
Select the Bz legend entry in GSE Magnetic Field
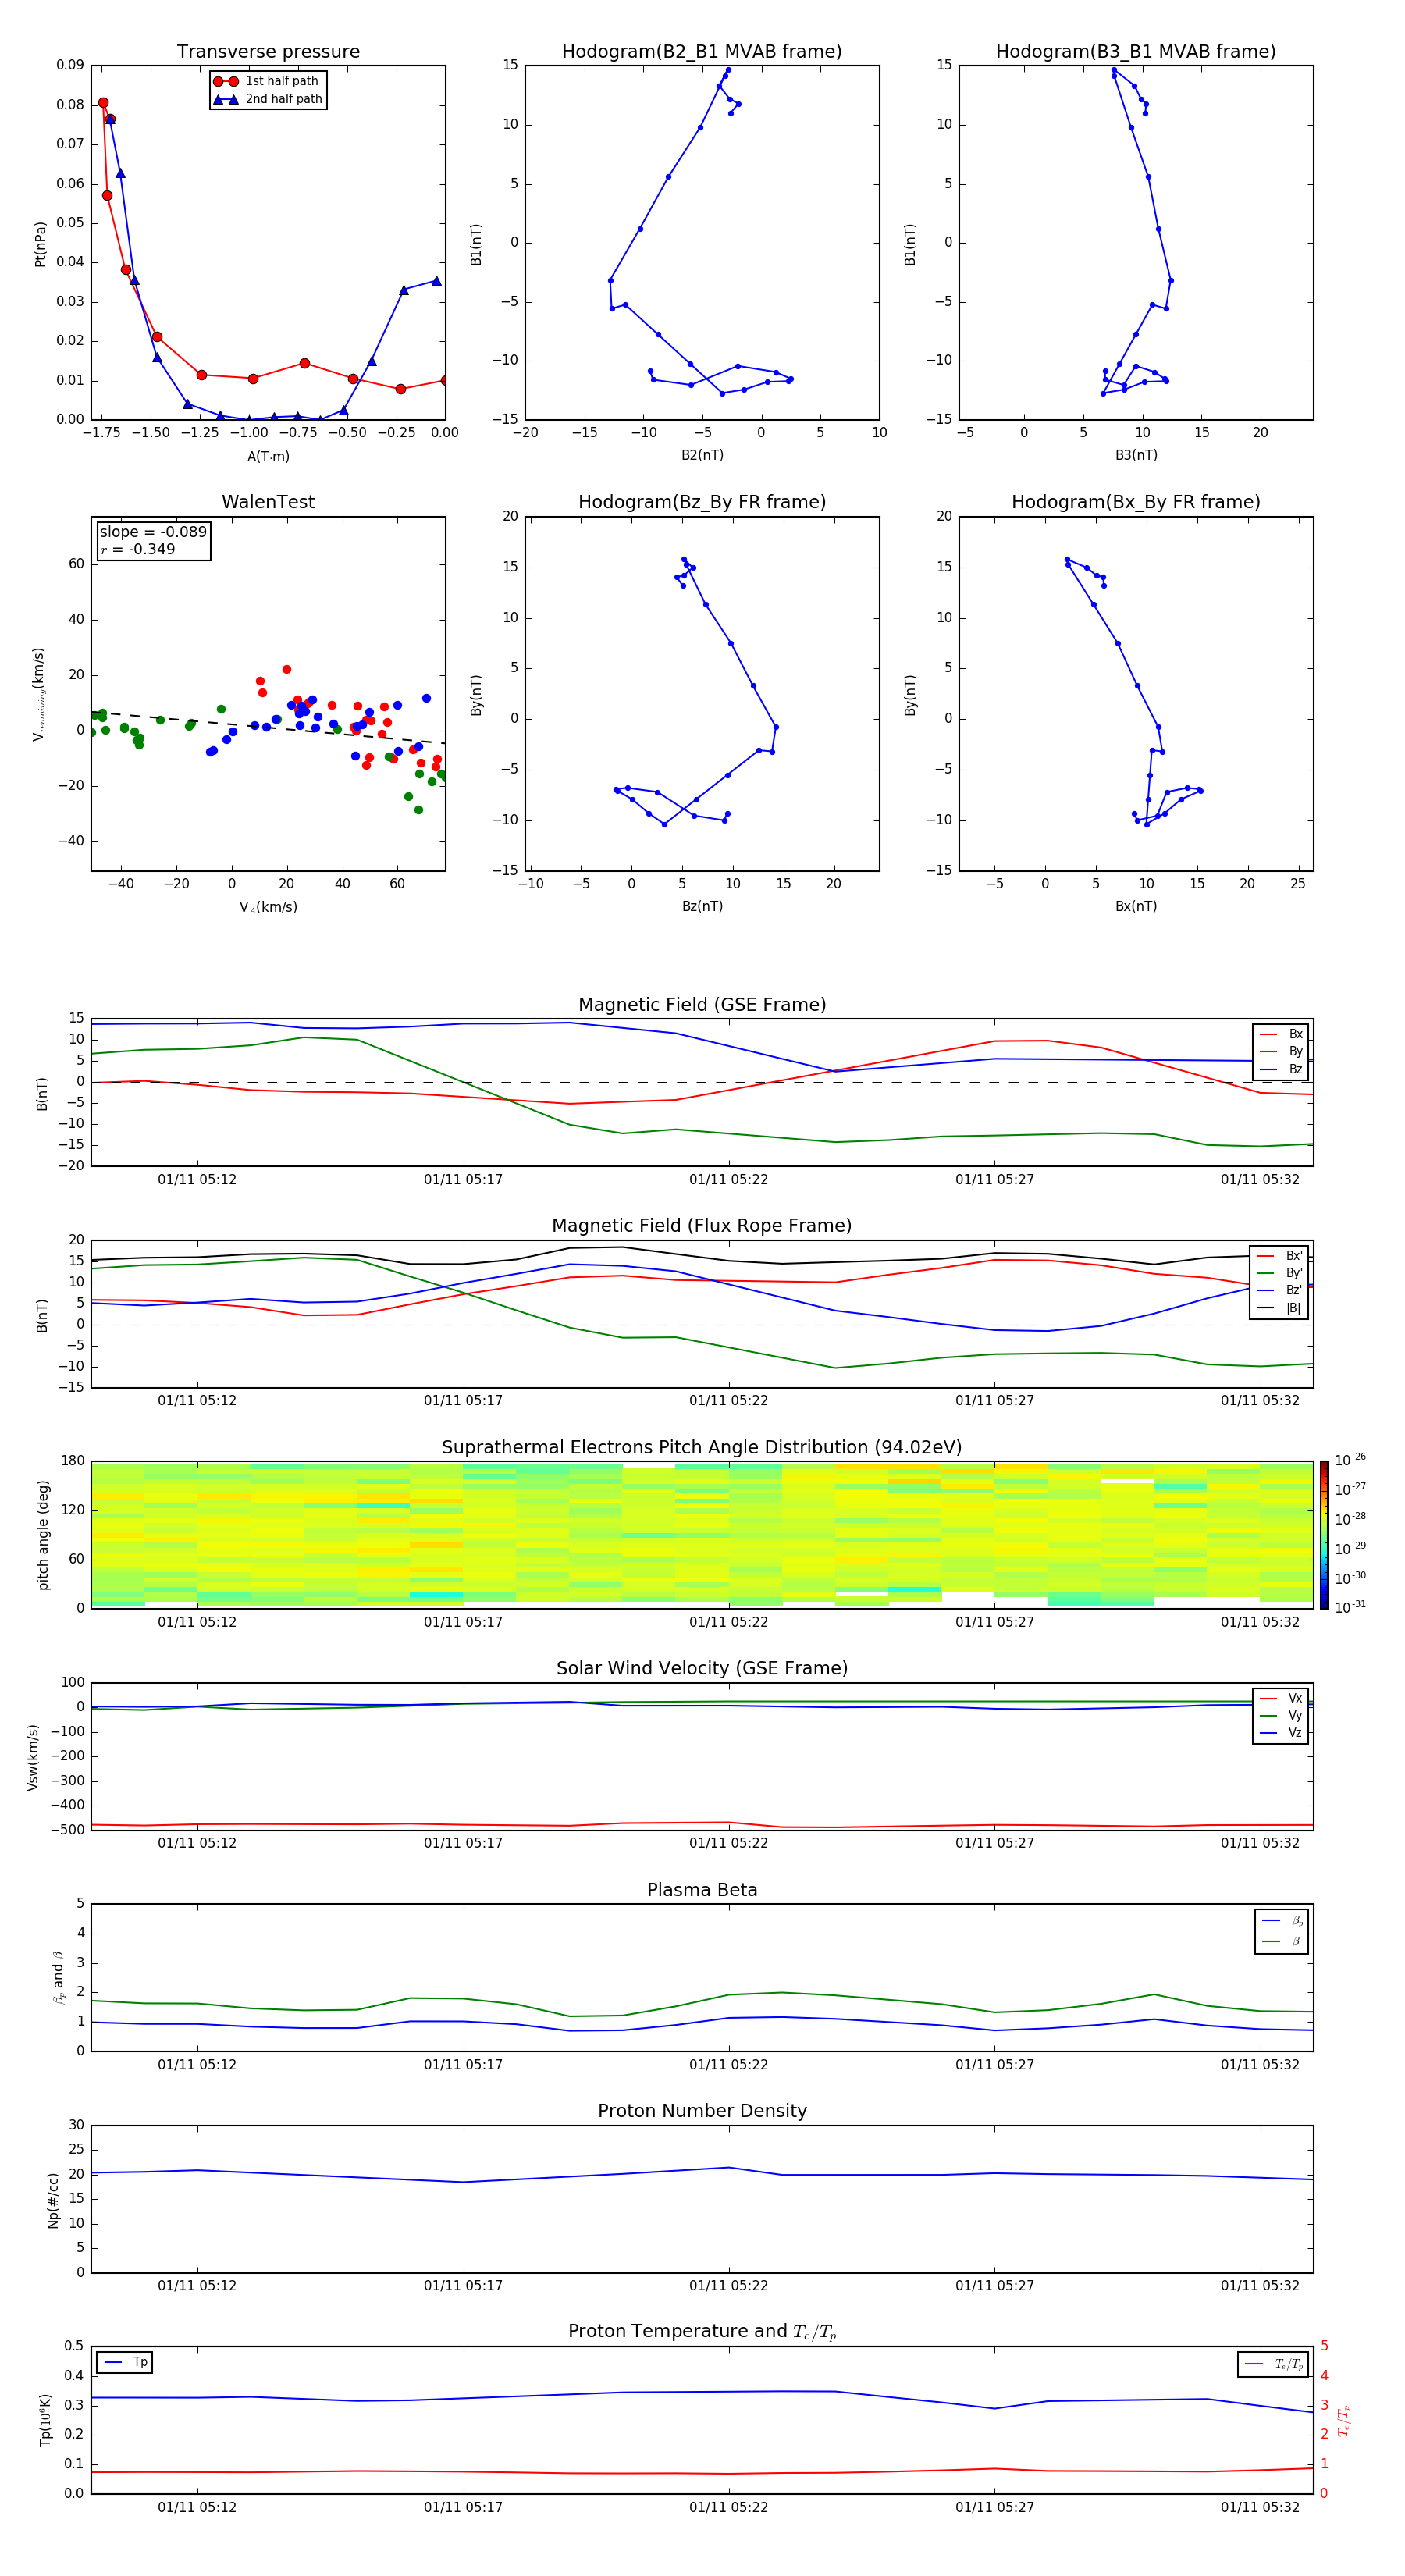pyautogui.click(x=1281, y=1069)
